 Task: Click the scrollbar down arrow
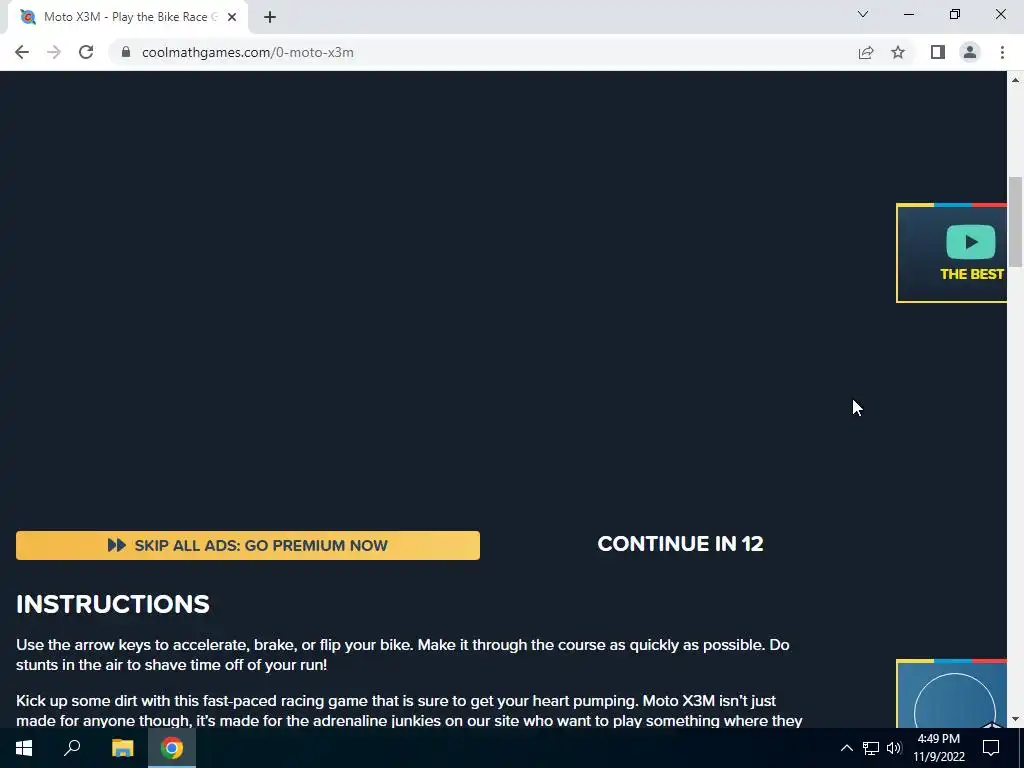[x=1015, y=719]
